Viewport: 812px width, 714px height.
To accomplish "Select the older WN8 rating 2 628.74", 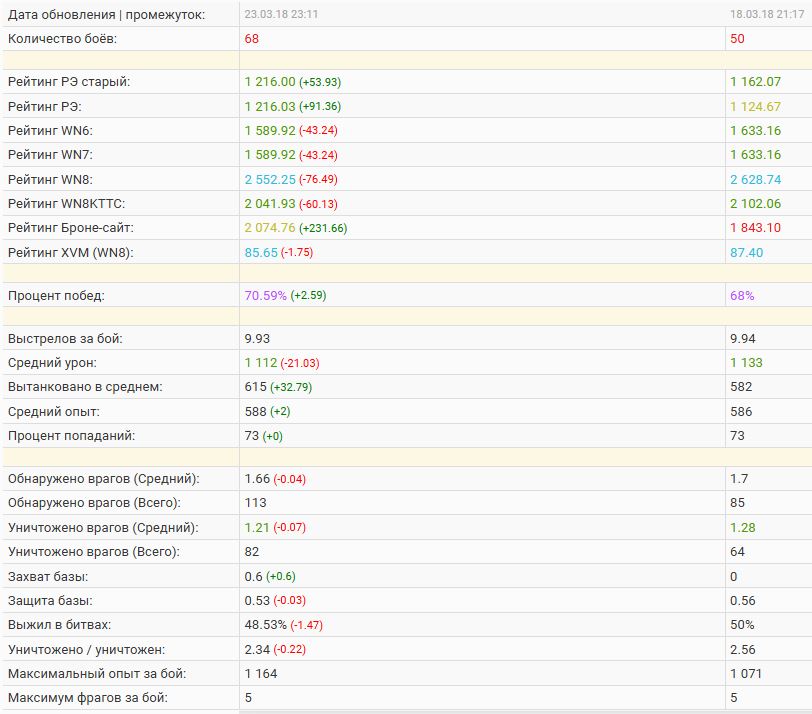I will coord(756,179).
